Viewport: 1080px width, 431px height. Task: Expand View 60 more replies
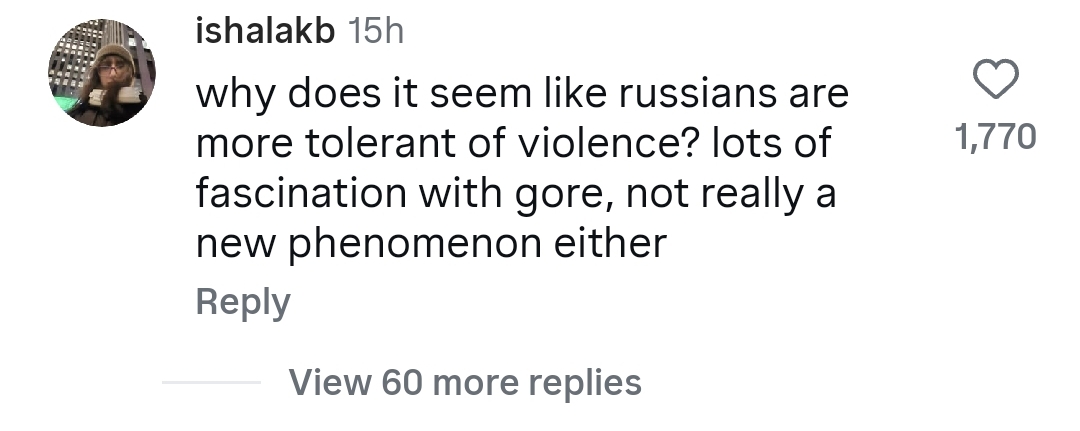tap(465, 382)
